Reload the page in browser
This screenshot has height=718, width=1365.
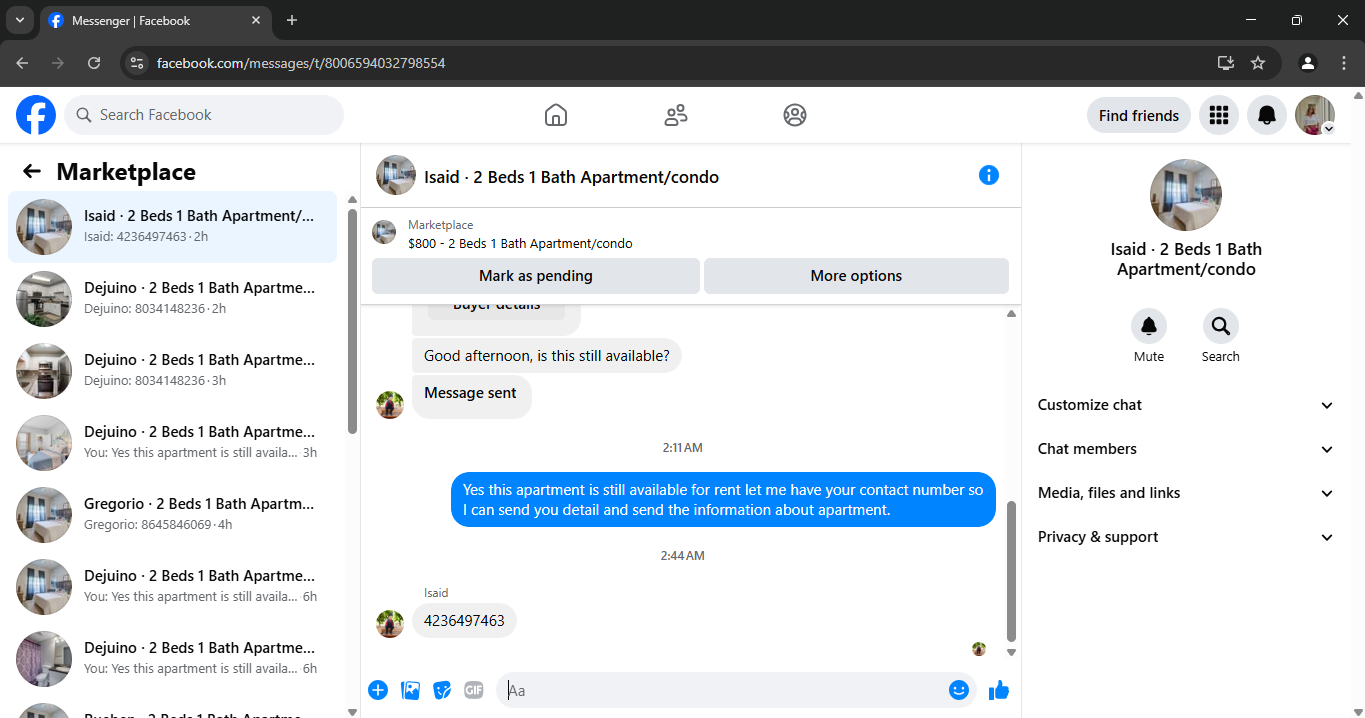click(94, 63)
